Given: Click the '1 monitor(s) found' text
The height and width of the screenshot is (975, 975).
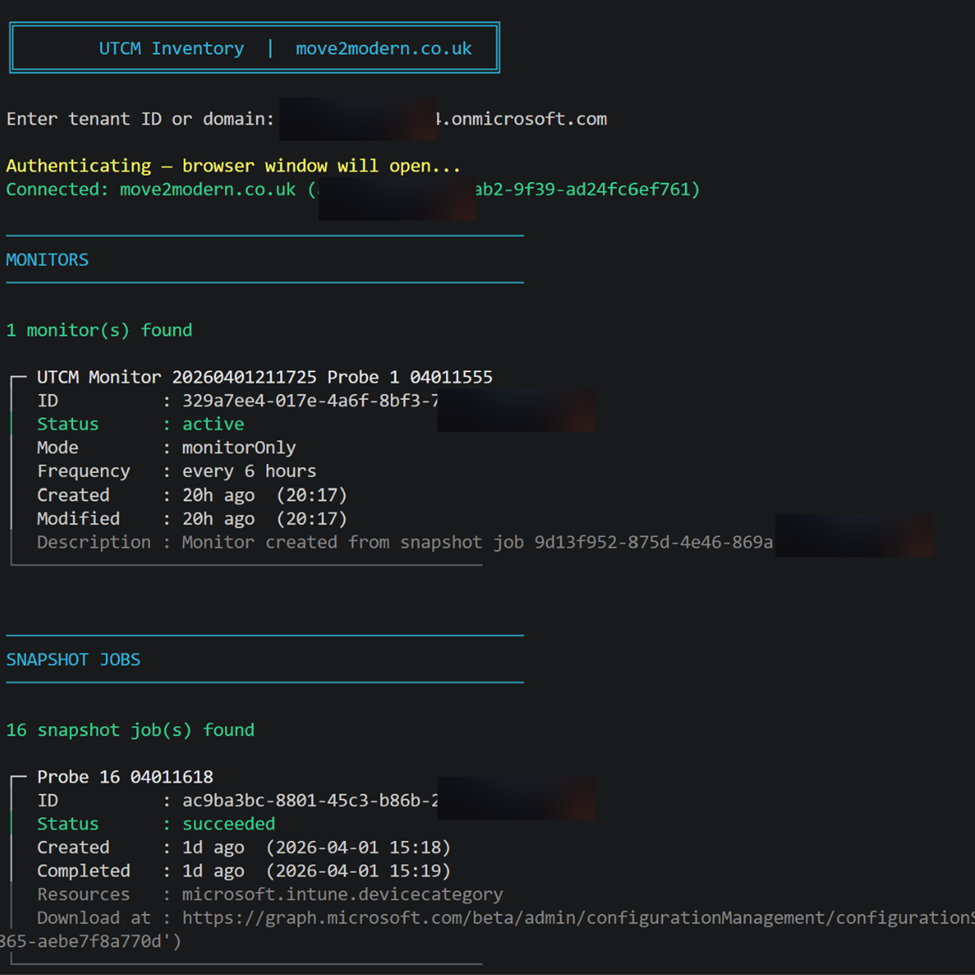Looking at the screenshot, I should coord(99,330).
